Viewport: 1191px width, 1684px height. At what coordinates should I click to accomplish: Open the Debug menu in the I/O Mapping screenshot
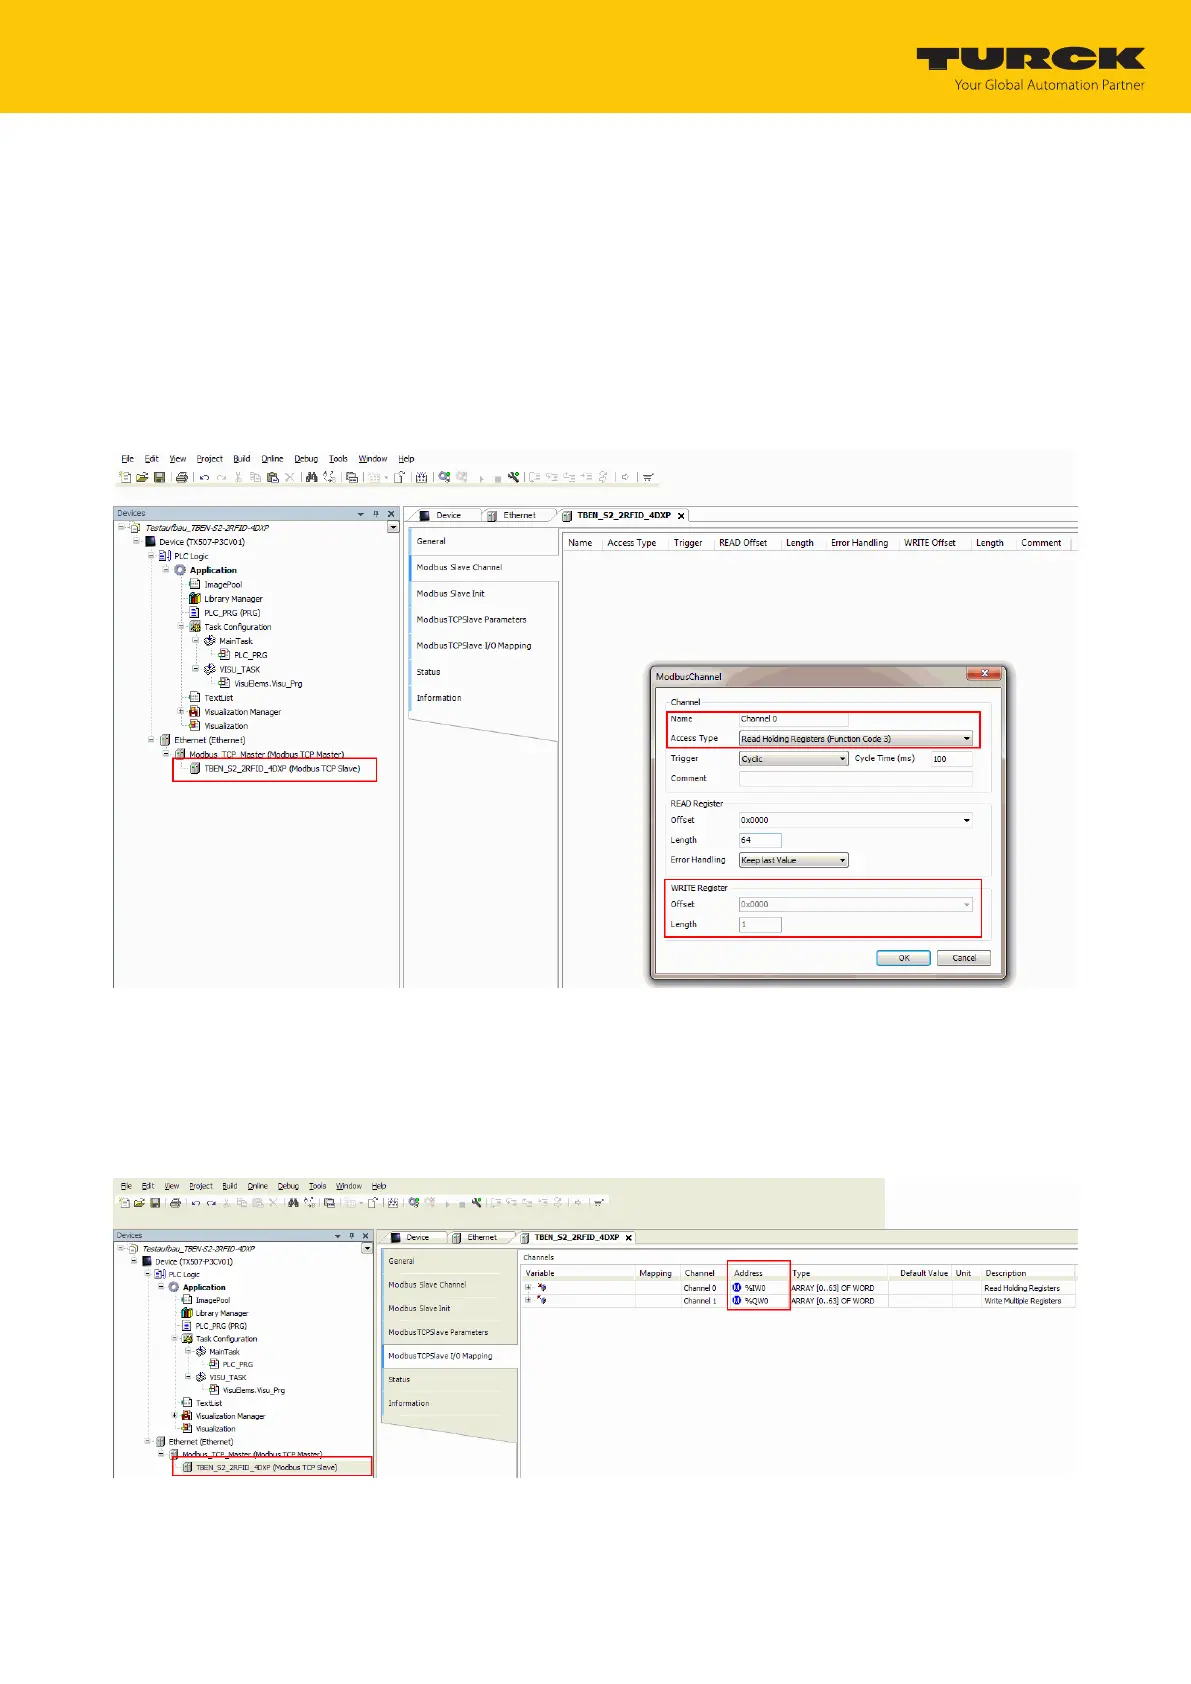pos(288,1186)
